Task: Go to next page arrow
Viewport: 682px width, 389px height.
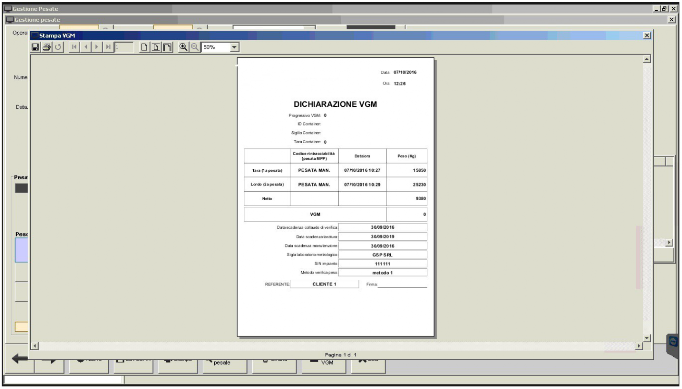Action: [x=97, y=47]
